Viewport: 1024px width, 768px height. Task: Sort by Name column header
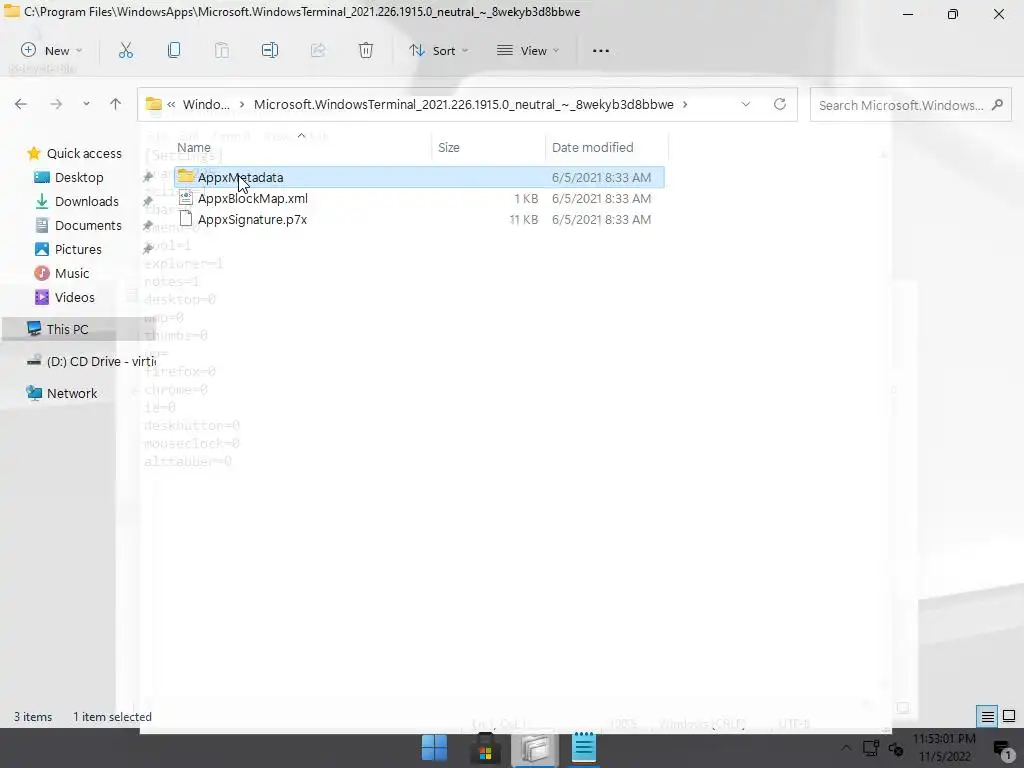tap(302, 148)
